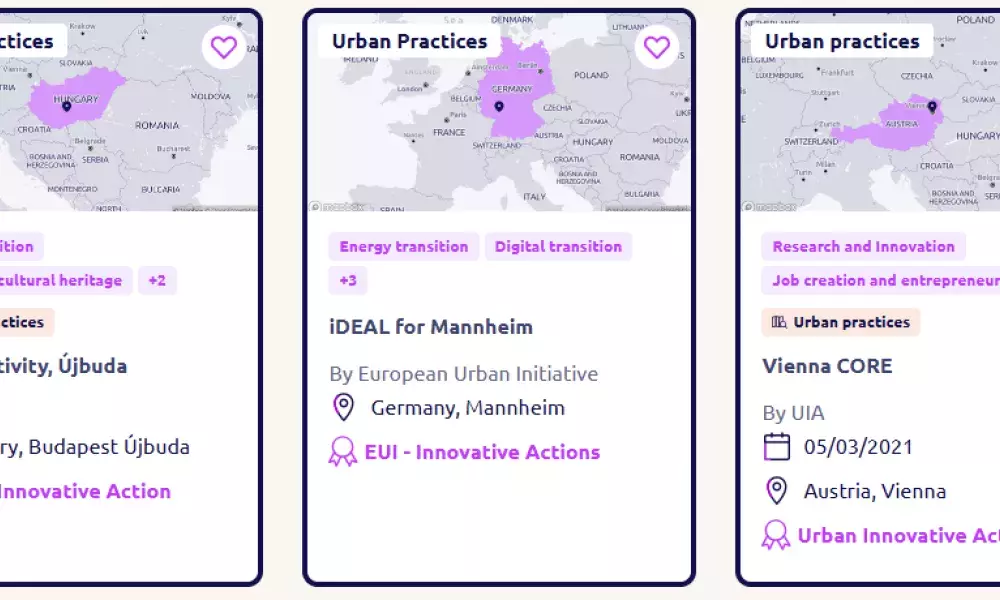Open the iDEAL for Mannheim title link
The width and height of the screenshot is (1000, 600).
(431, 327)
